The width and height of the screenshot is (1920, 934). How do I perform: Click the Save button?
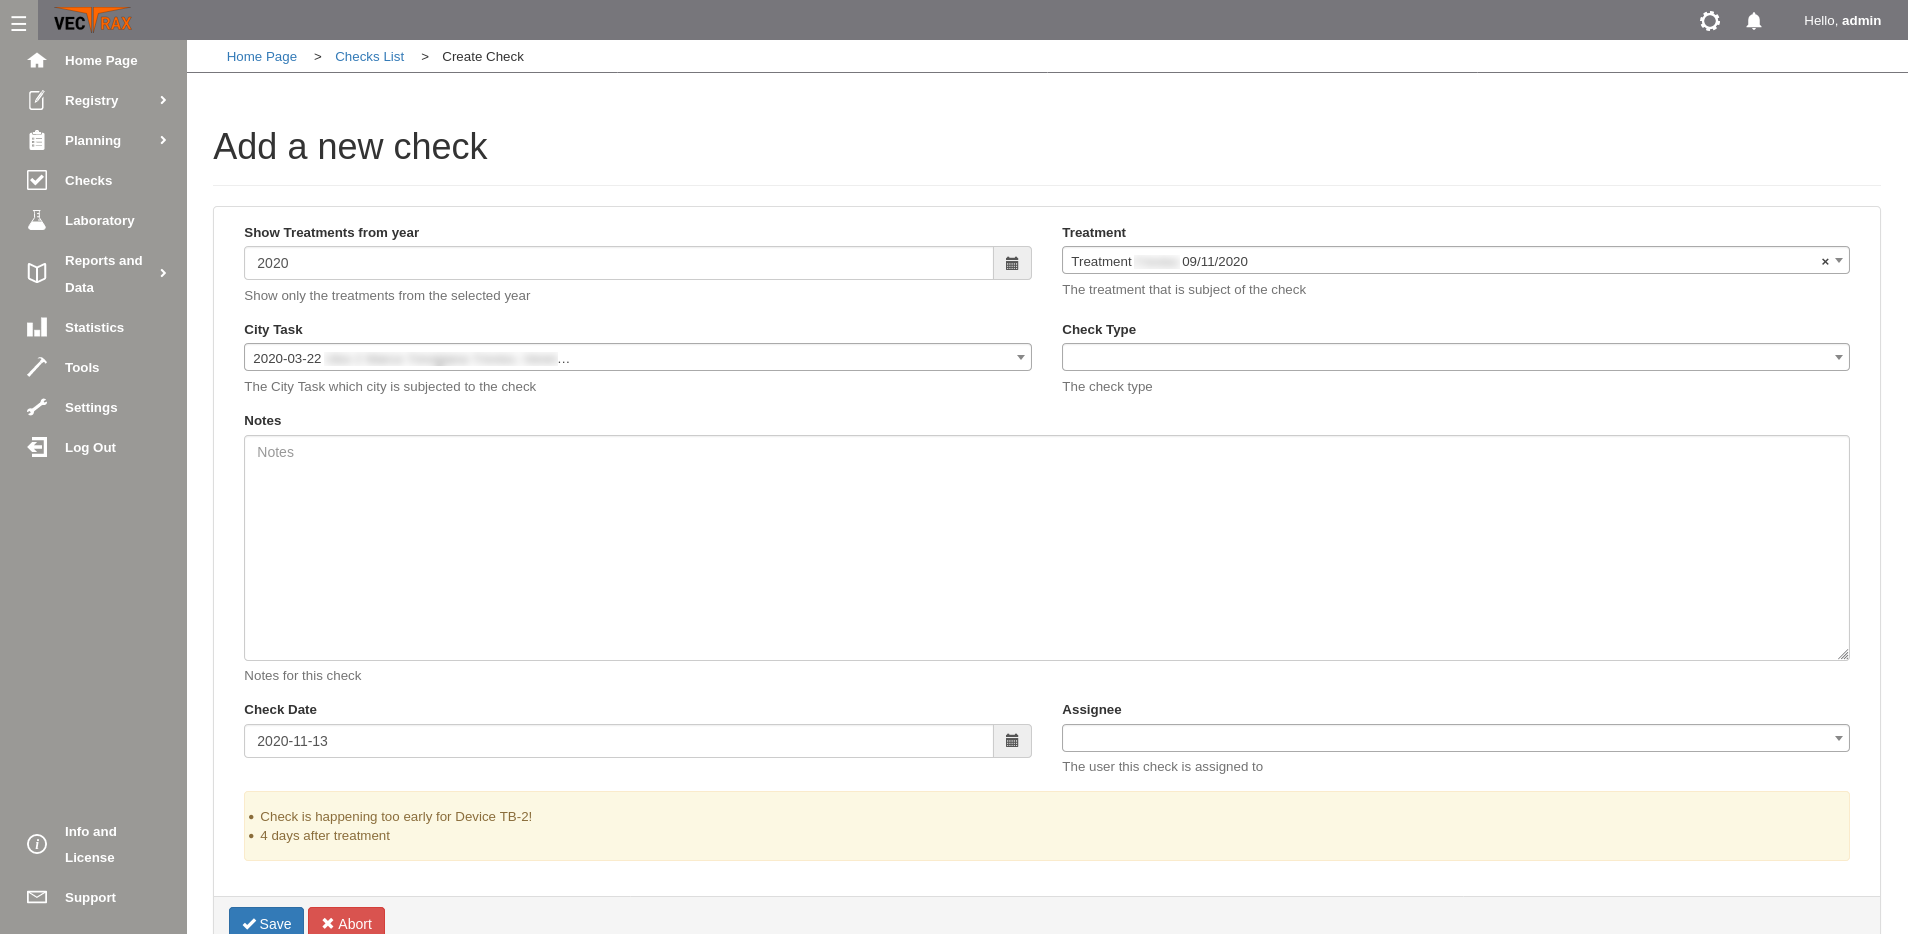(266, 922)
